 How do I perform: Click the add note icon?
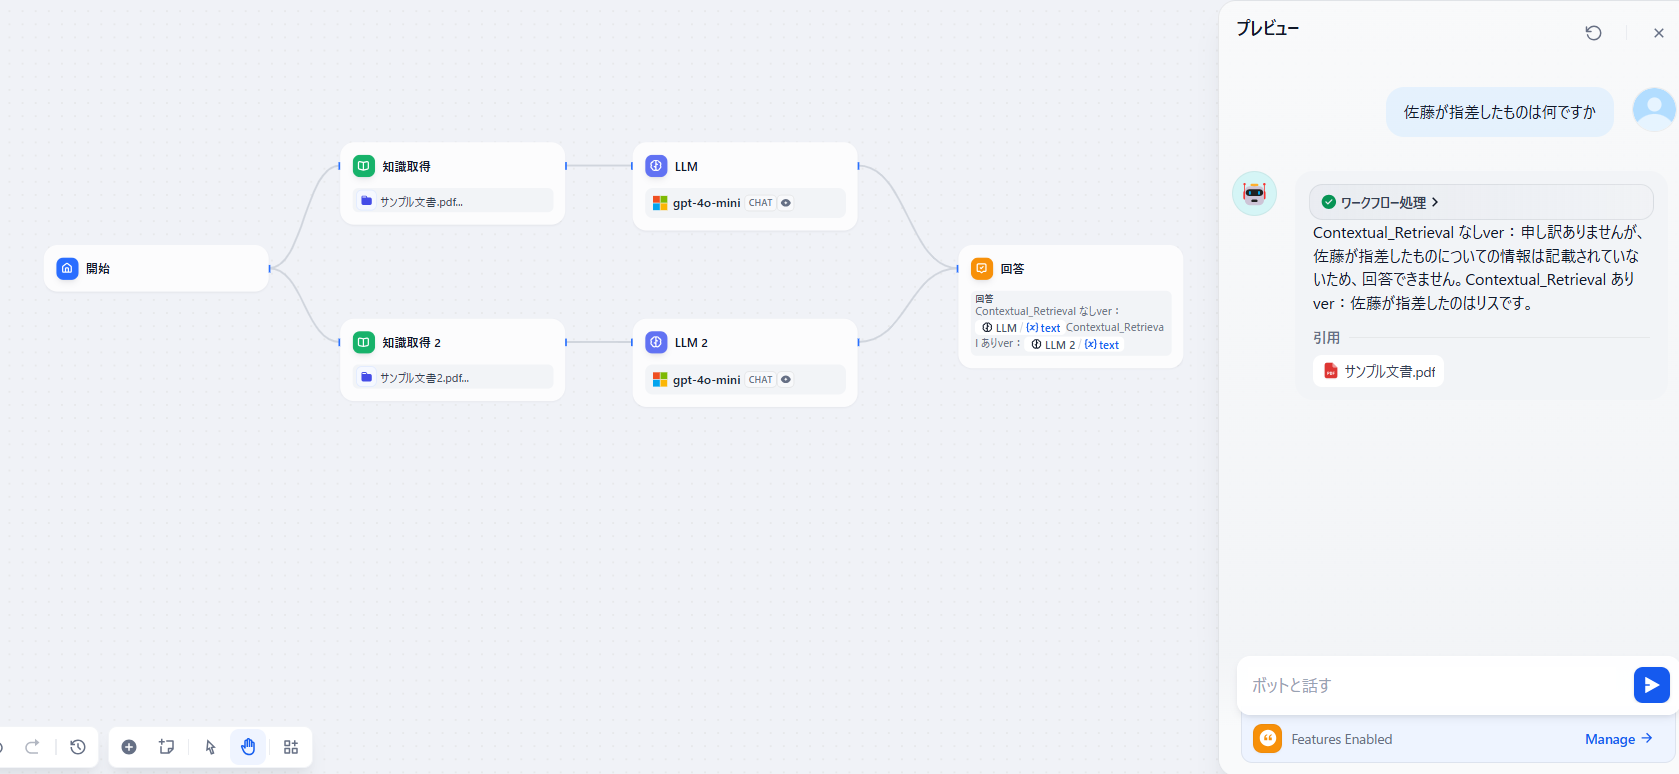click(167, 747)
